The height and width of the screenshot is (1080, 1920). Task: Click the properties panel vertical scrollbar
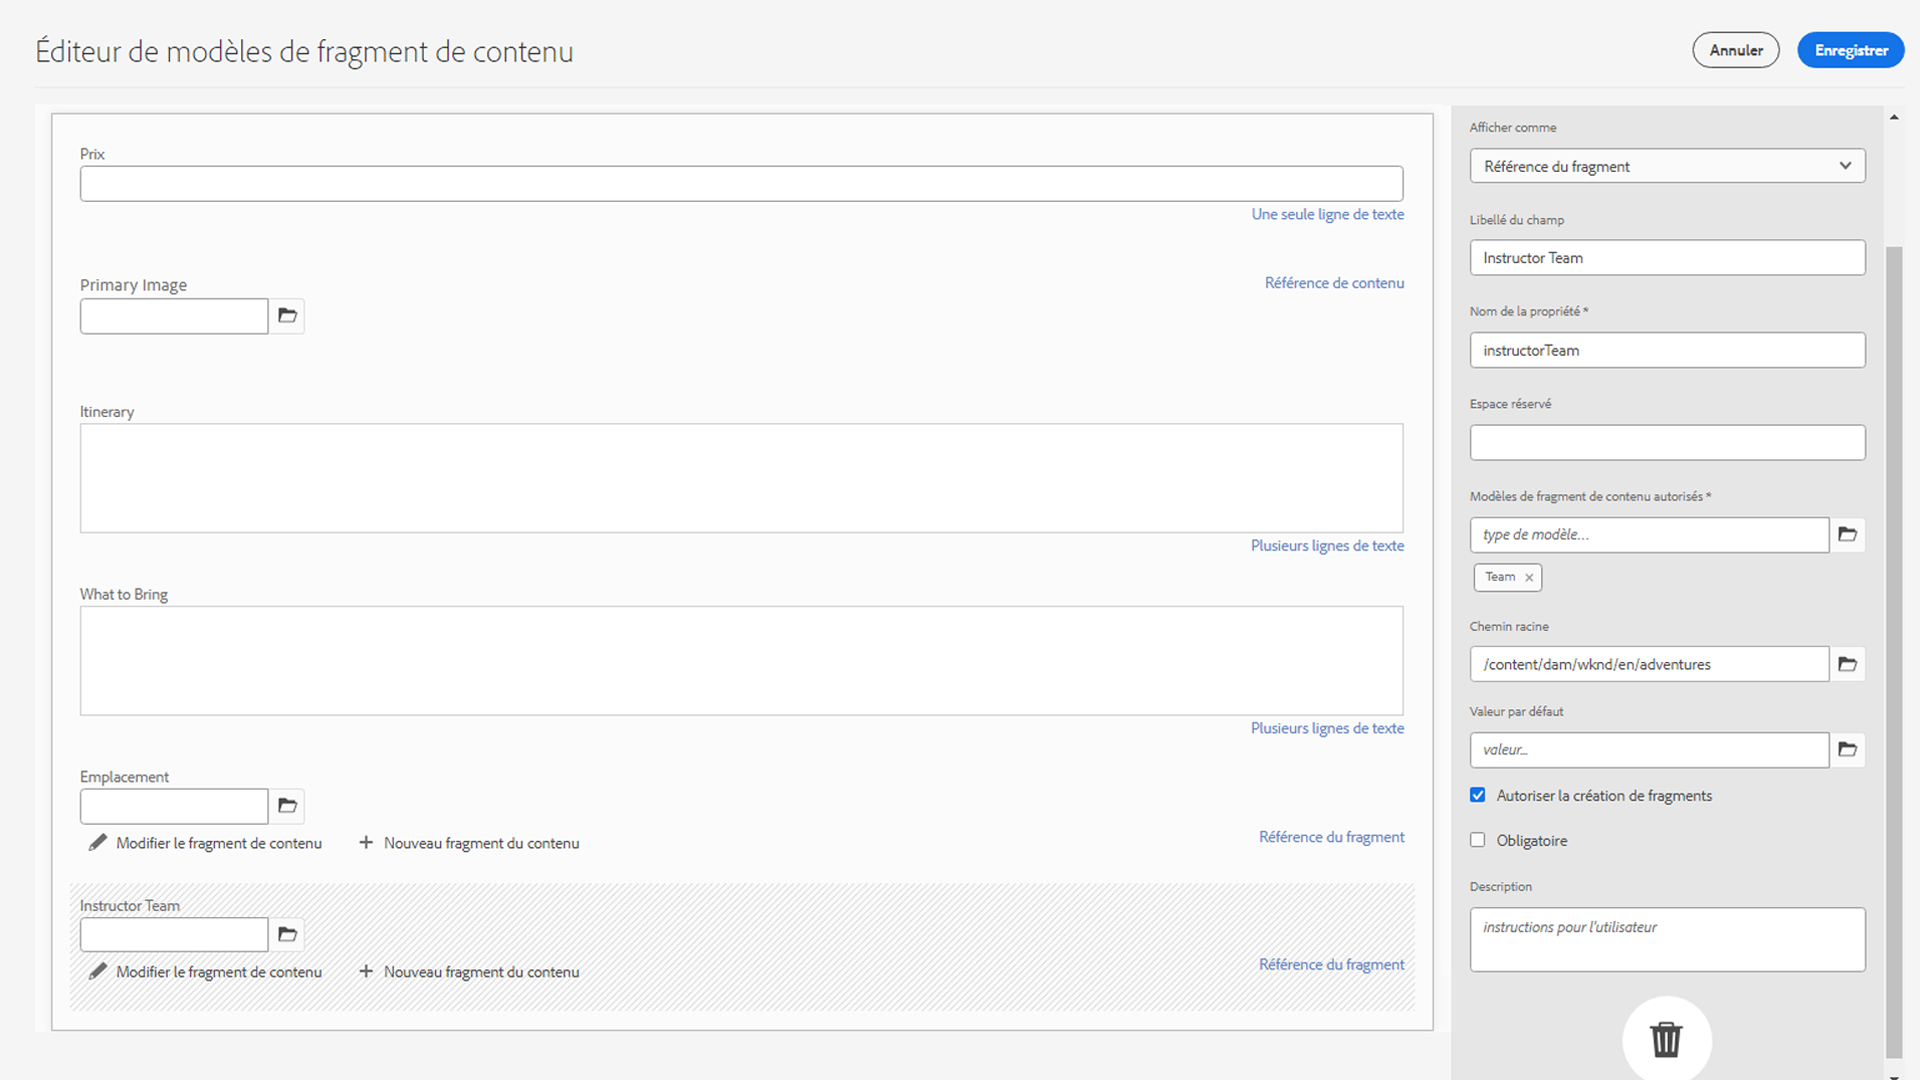pos(1893,650)
